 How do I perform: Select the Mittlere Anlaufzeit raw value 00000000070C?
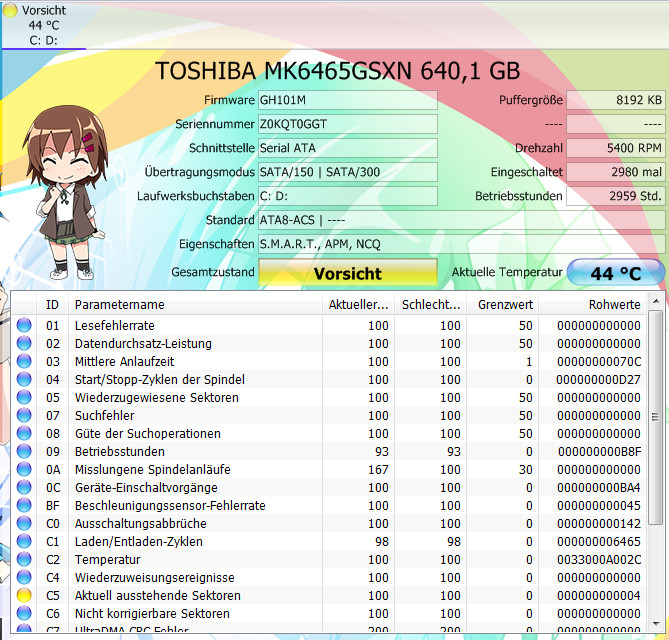click(x=599, y=362)
